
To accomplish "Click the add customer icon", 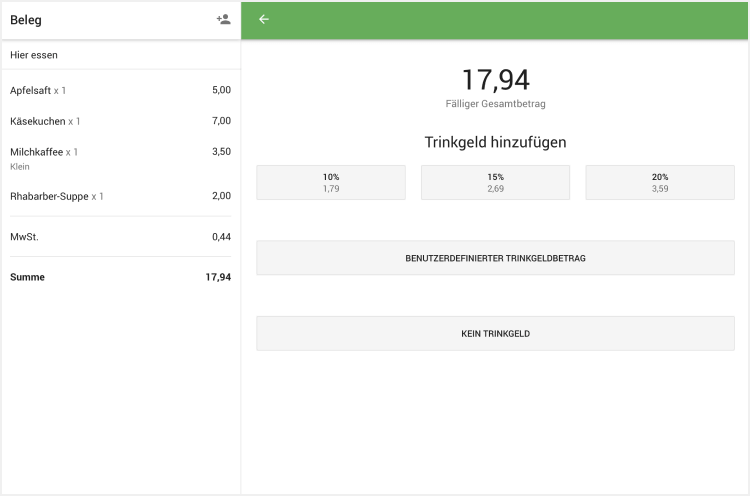I will 223,19.
